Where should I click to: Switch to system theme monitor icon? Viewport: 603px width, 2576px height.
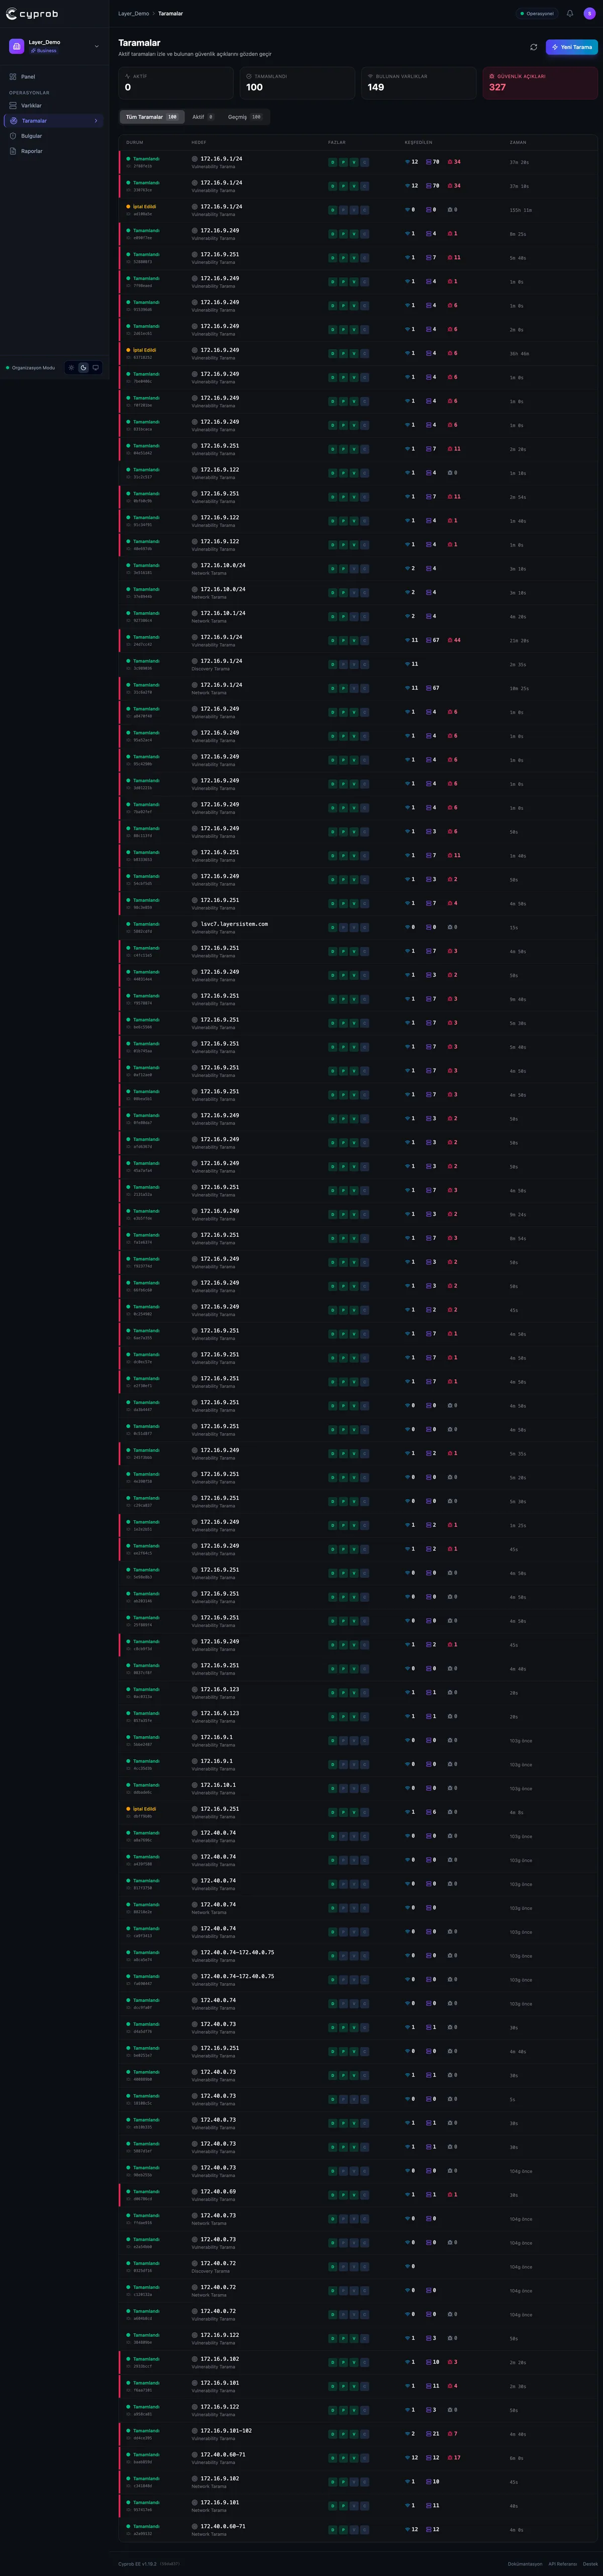click(x=96, y=368)
